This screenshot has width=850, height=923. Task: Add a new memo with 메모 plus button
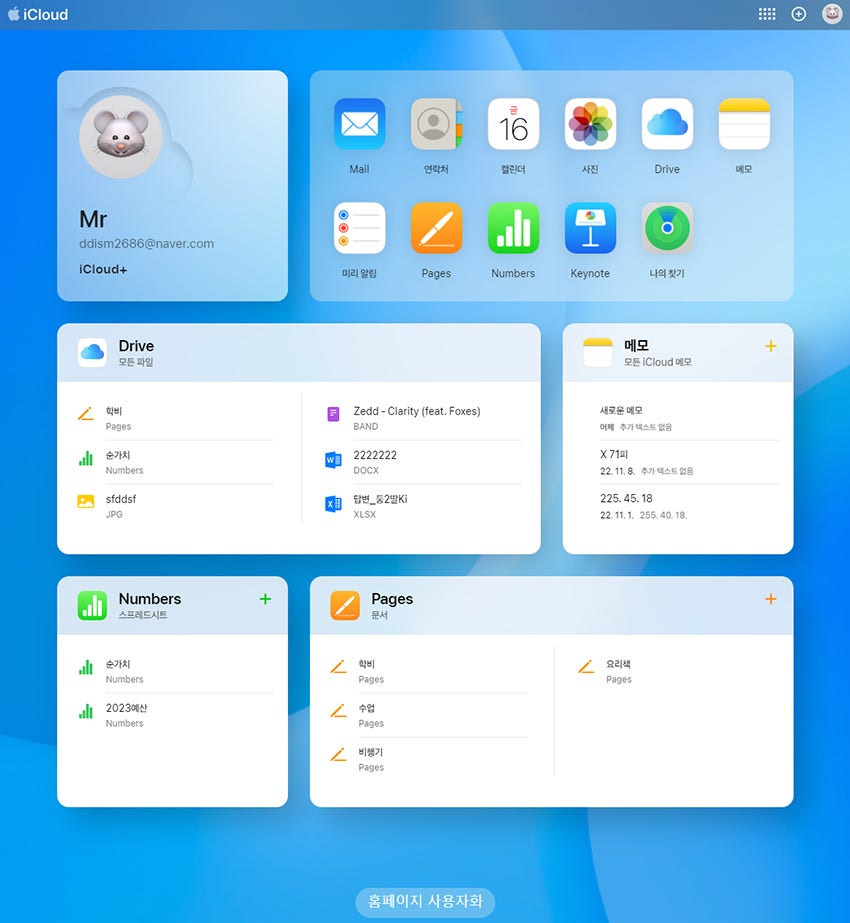pos(771,346)
